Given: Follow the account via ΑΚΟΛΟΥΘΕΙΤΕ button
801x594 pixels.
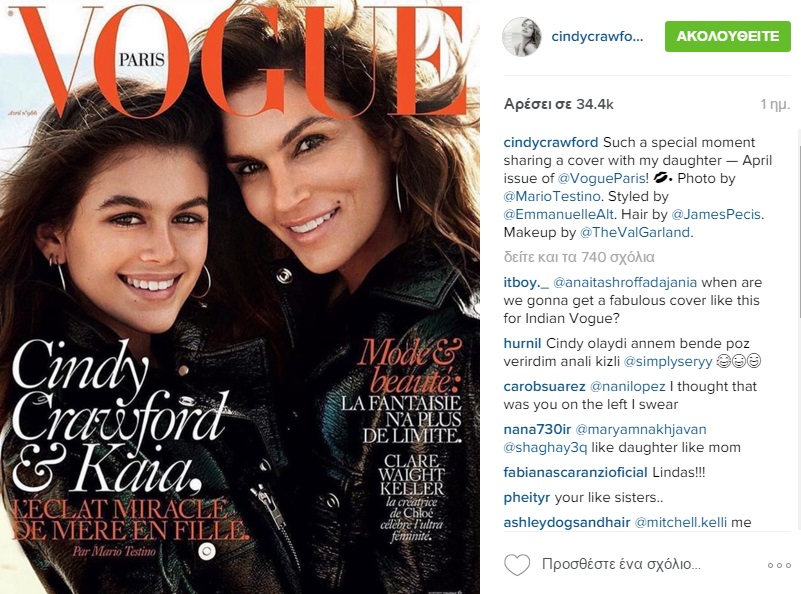Looking at the screenshot, I should click(727, 36).
